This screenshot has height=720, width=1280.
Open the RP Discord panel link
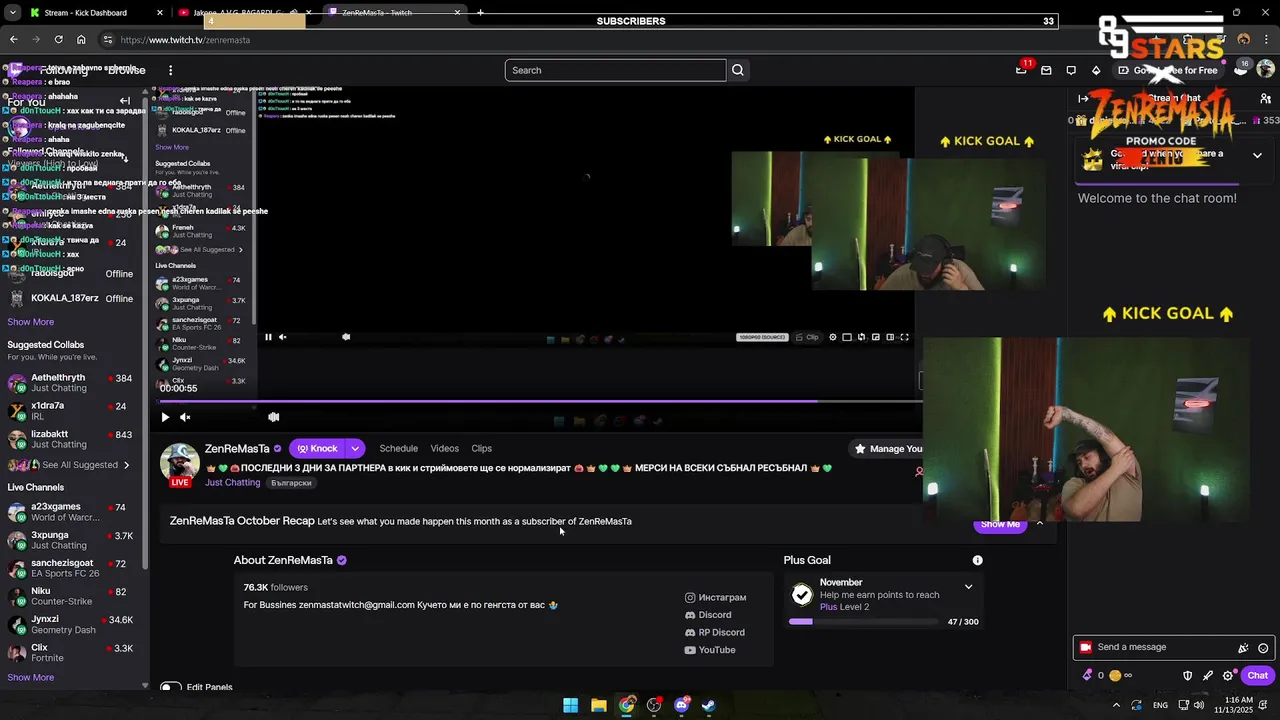point(715,632)
